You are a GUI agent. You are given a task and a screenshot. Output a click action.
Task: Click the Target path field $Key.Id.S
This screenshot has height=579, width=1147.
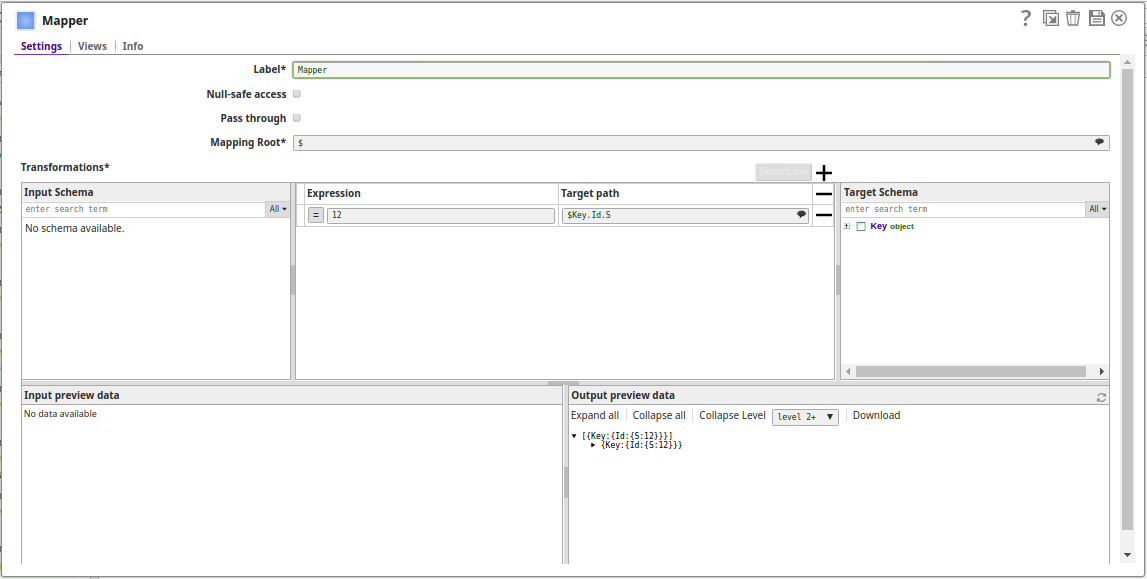pyautogui.click(x=685, y=216)
